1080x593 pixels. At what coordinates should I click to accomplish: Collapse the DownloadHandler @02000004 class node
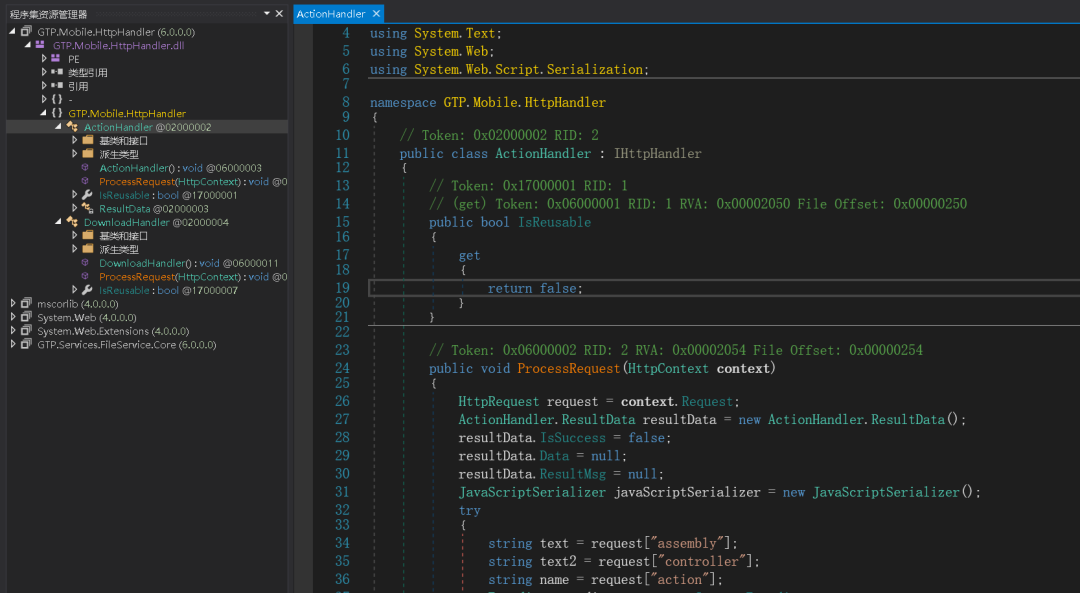tap(59, 222)
